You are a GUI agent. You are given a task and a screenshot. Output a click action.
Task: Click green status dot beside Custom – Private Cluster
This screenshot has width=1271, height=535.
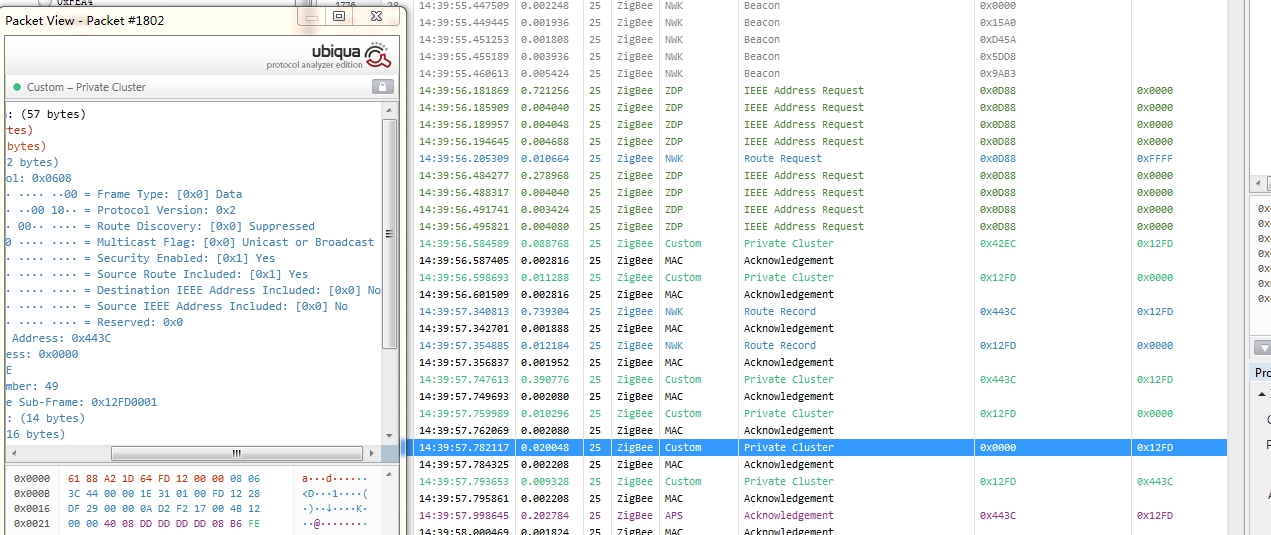point(17,88)
